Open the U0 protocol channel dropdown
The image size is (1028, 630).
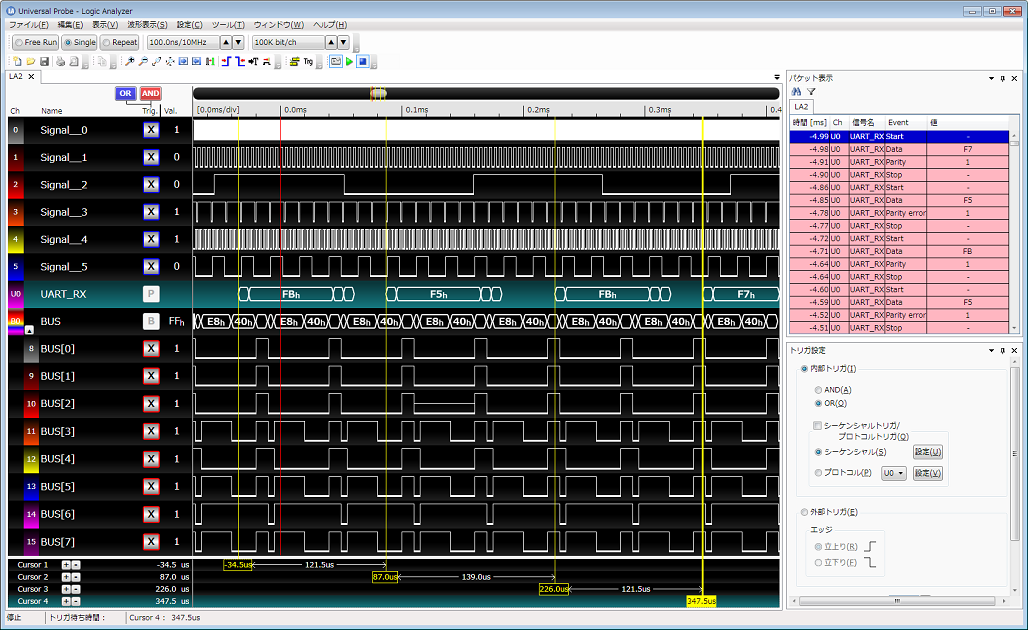(893, 473)
